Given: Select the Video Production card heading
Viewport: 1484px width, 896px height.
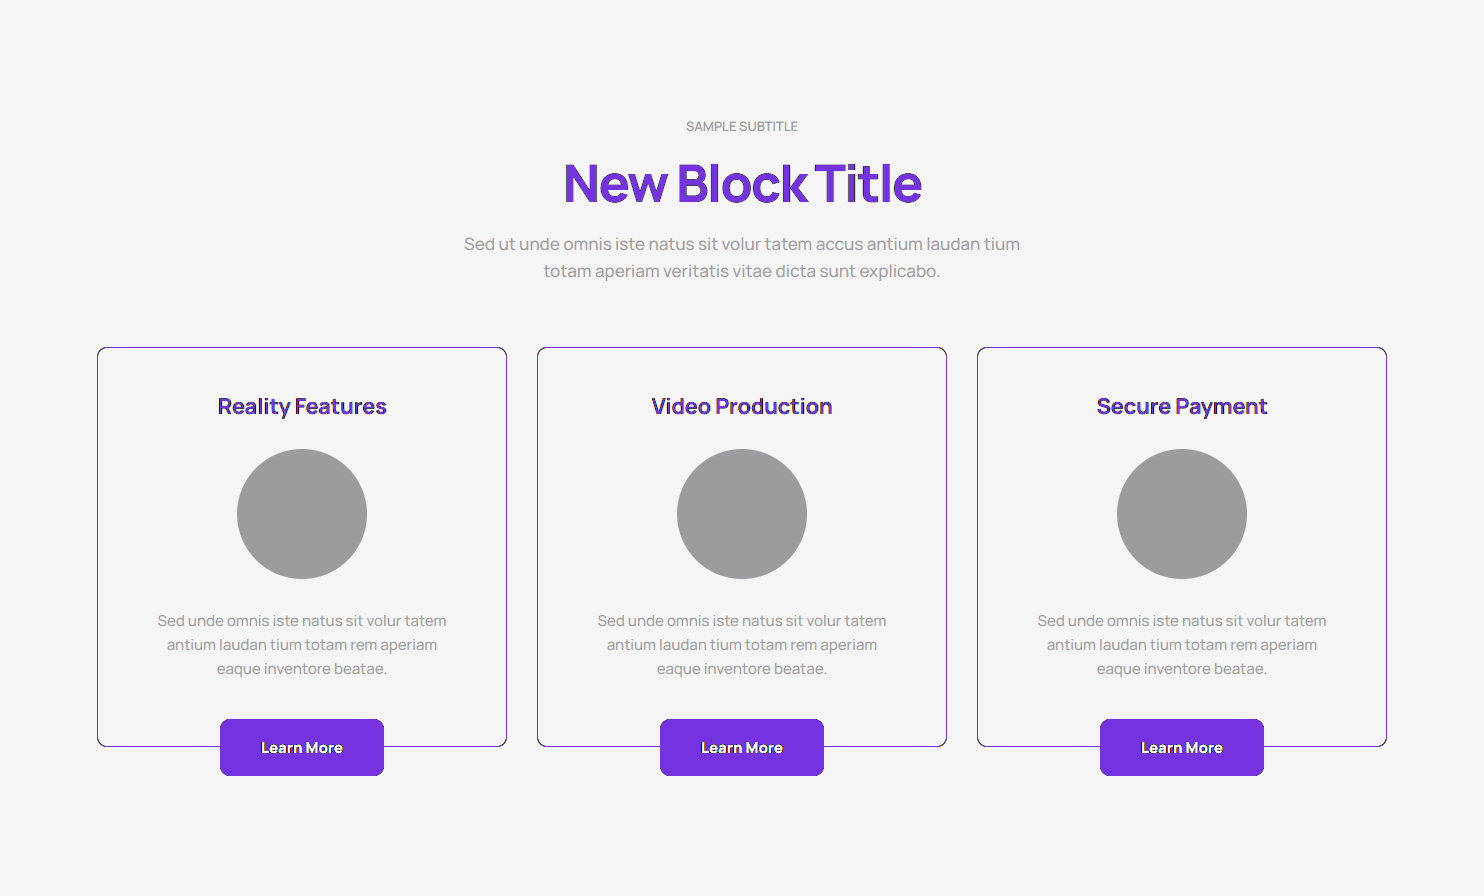Looking at the screenshot, I should (x=742, y=406).
